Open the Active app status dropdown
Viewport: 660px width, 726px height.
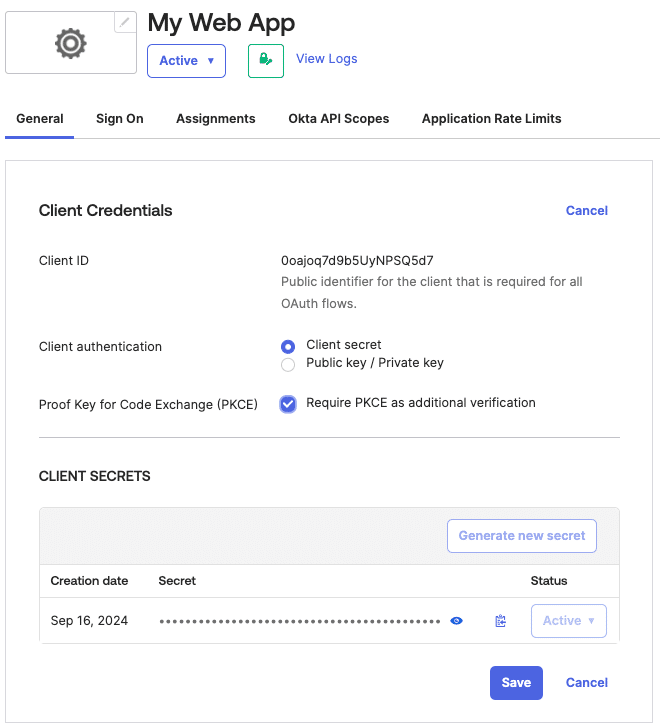186,61
